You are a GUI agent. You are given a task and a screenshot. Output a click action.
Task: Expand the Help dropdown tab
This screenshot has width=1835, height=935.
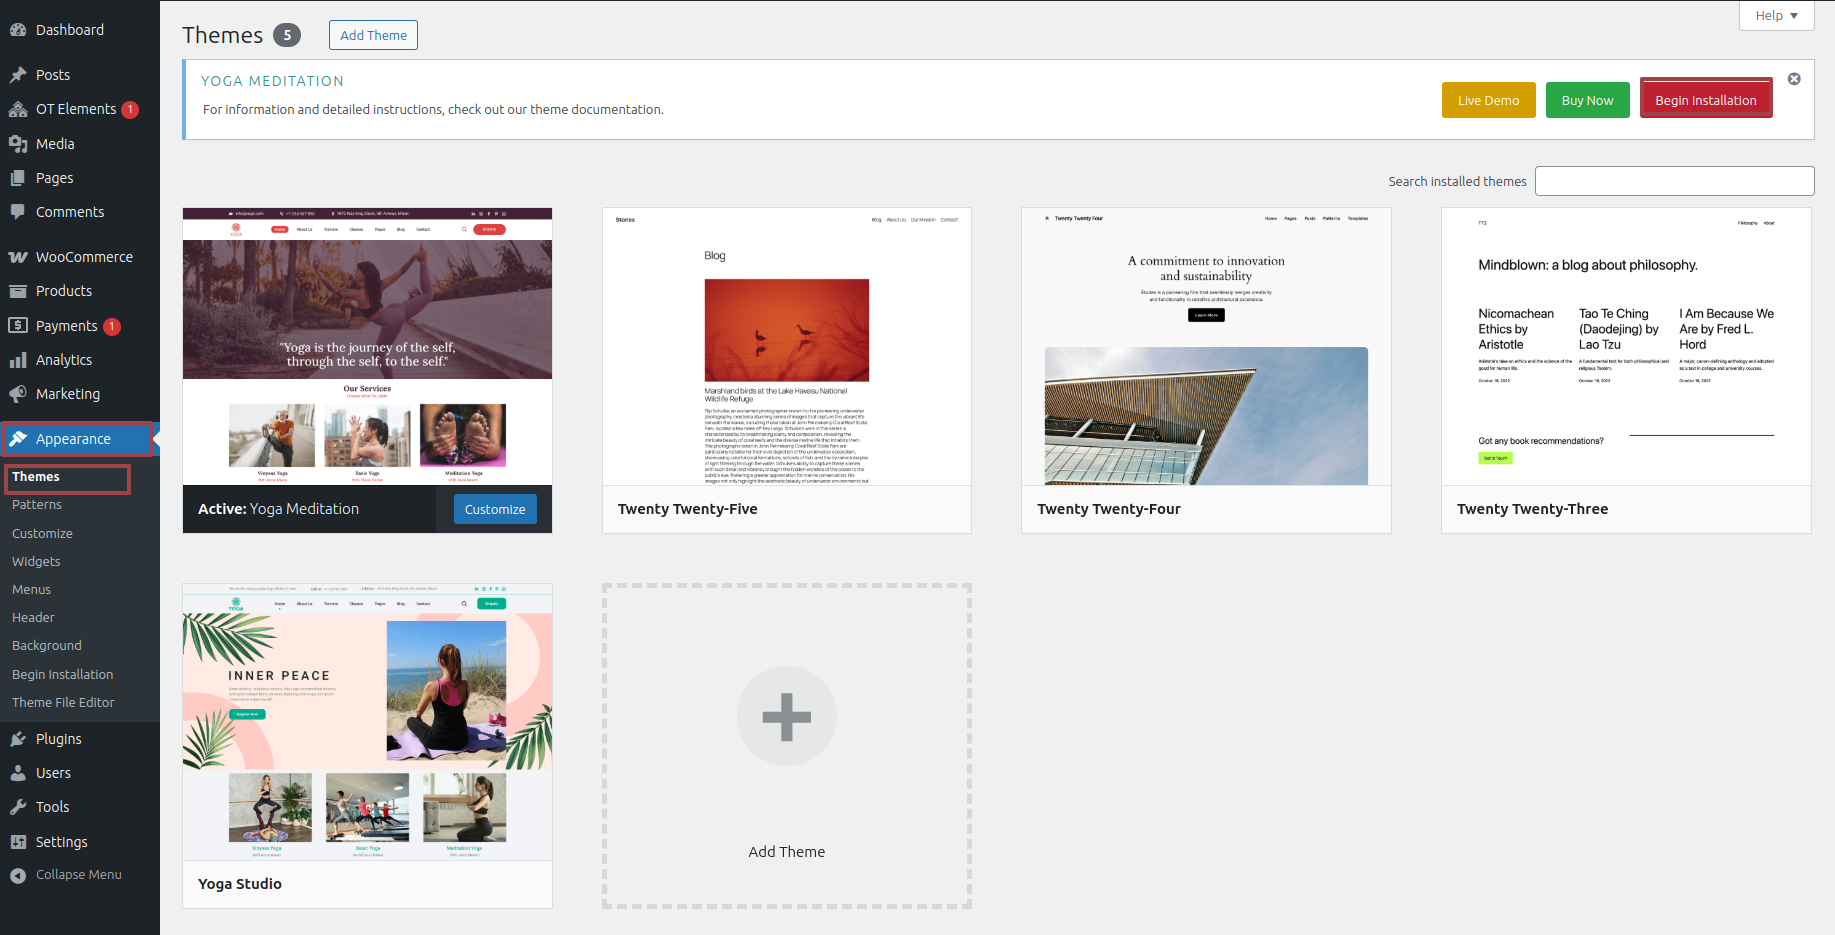(x=1776, y=15)
